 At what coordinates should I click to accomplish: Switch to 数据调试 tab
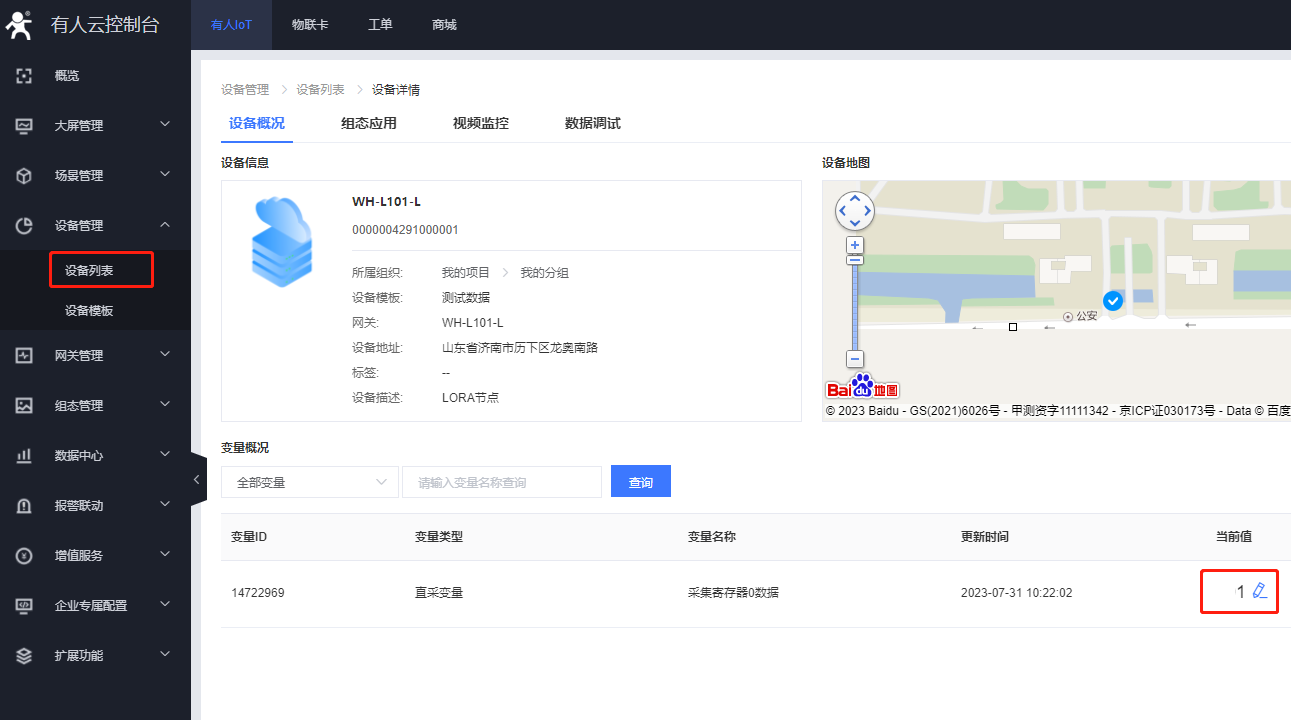[593, 124]
